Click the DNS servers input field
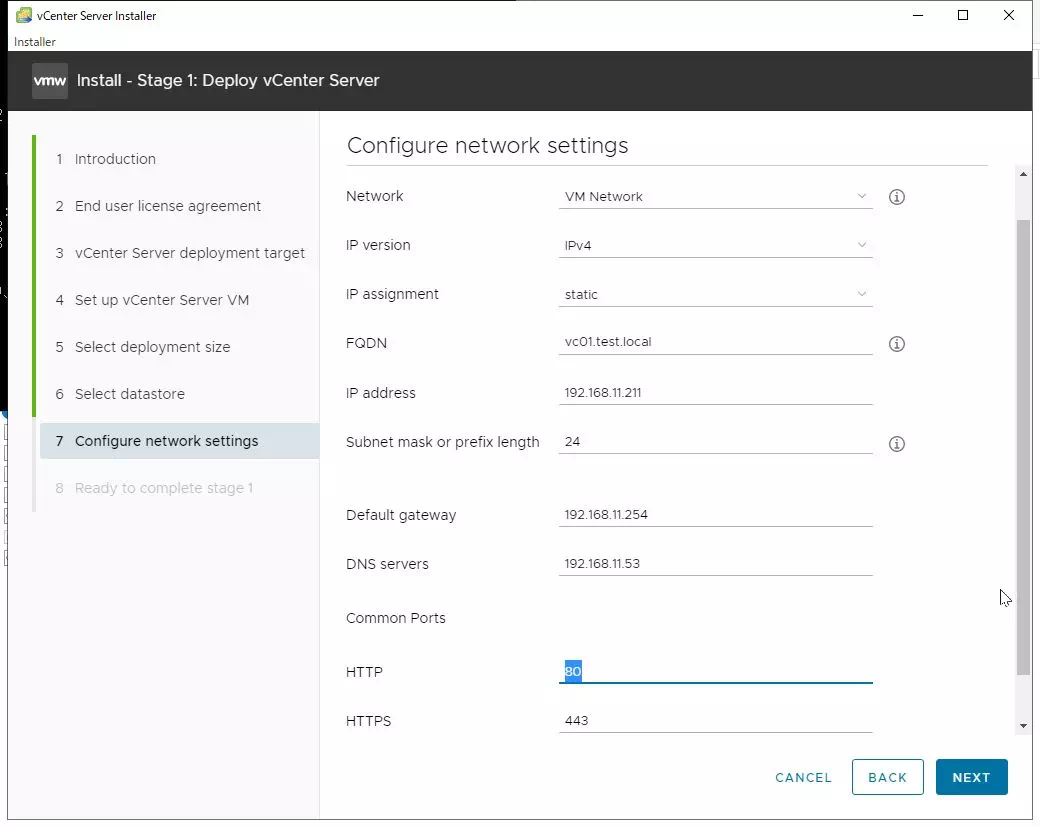 point(715,564)
